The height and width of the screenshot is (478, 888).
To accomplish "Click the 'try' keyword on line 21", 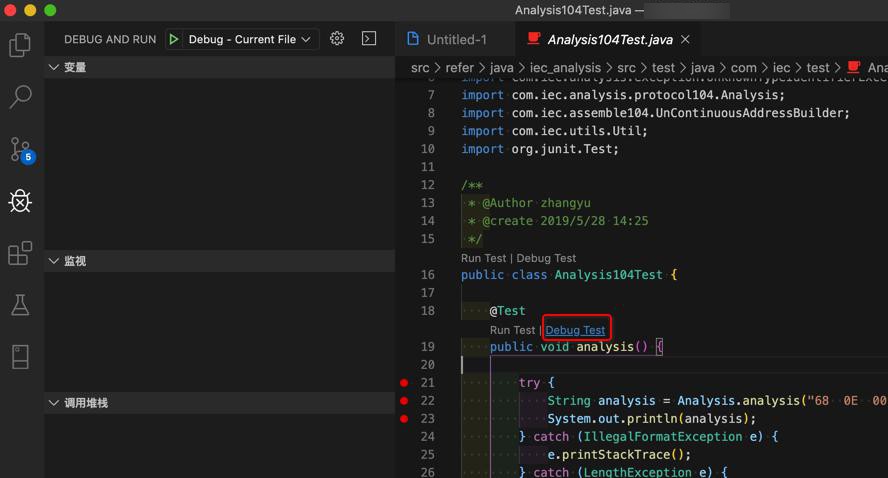I will coord(529,383).
